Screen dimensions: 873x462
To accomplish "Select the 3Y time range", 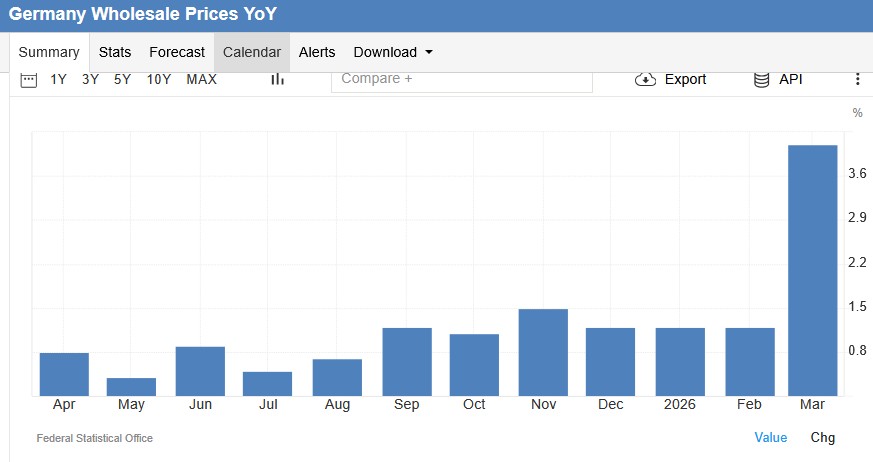I will tap(90, 79).
